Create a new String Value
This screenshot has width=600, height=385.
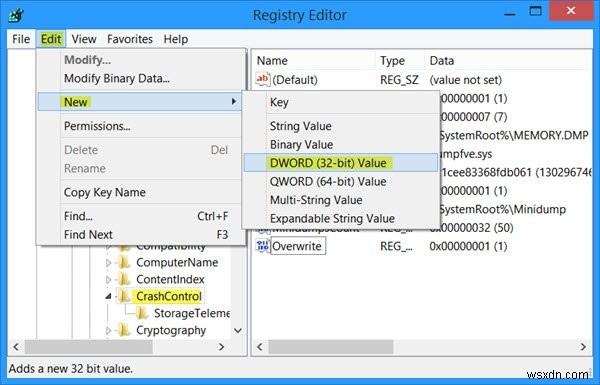pyautogui.click(x=341, y=126)
